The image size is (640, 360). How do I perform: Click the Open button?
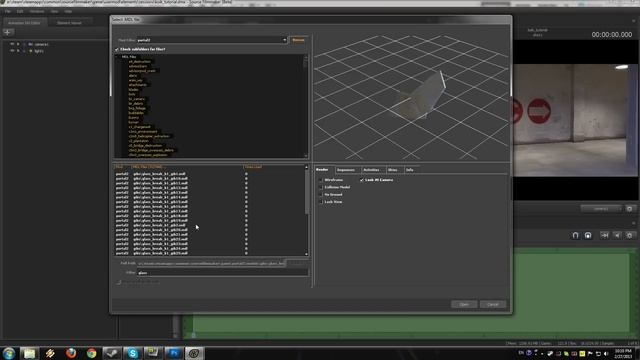[x=464, y=304]
